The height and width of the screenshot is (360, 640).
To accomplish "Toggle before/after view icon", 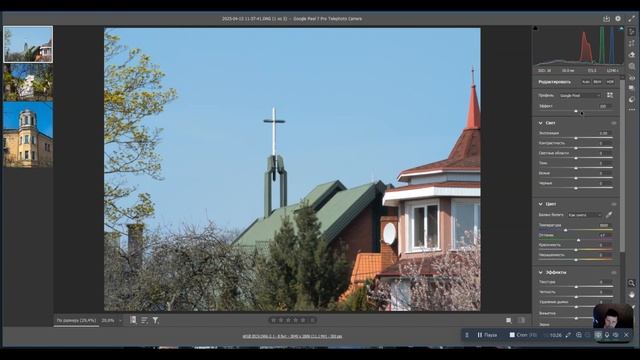I will pyautogui.click(x=521, y=320).
